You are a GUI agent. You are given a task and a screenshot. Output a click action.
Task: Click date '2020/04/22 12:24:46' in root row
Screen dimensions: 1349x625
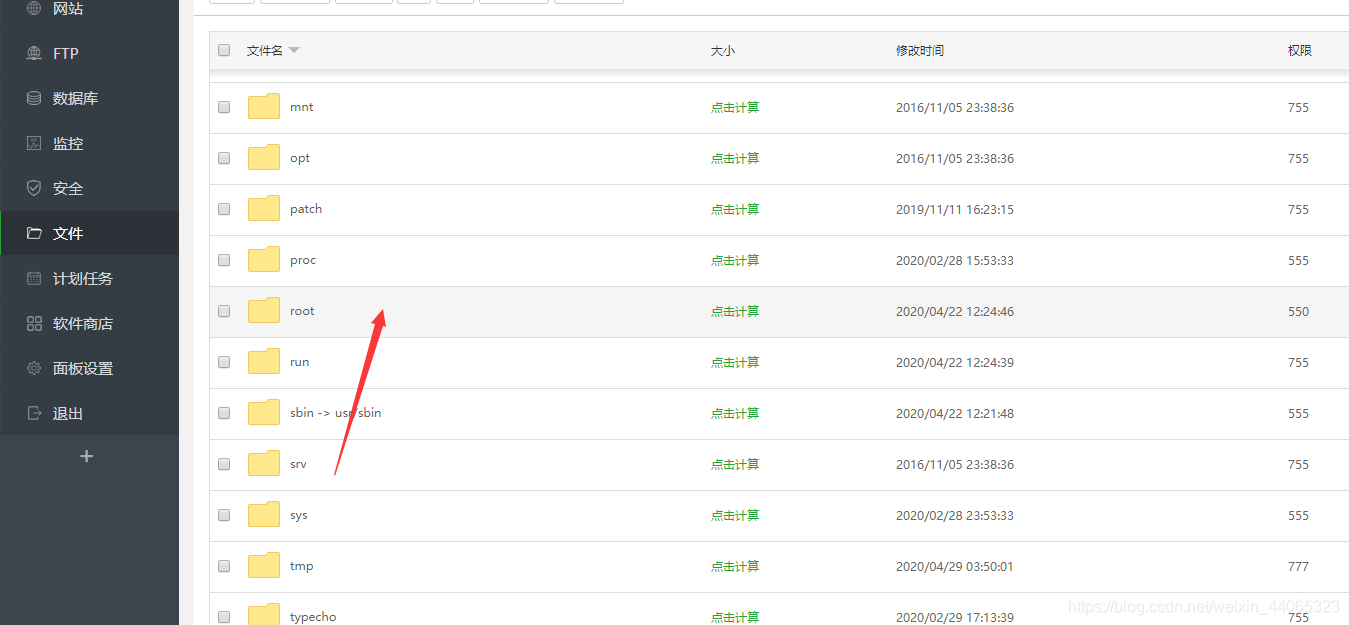tap(955, 311)
